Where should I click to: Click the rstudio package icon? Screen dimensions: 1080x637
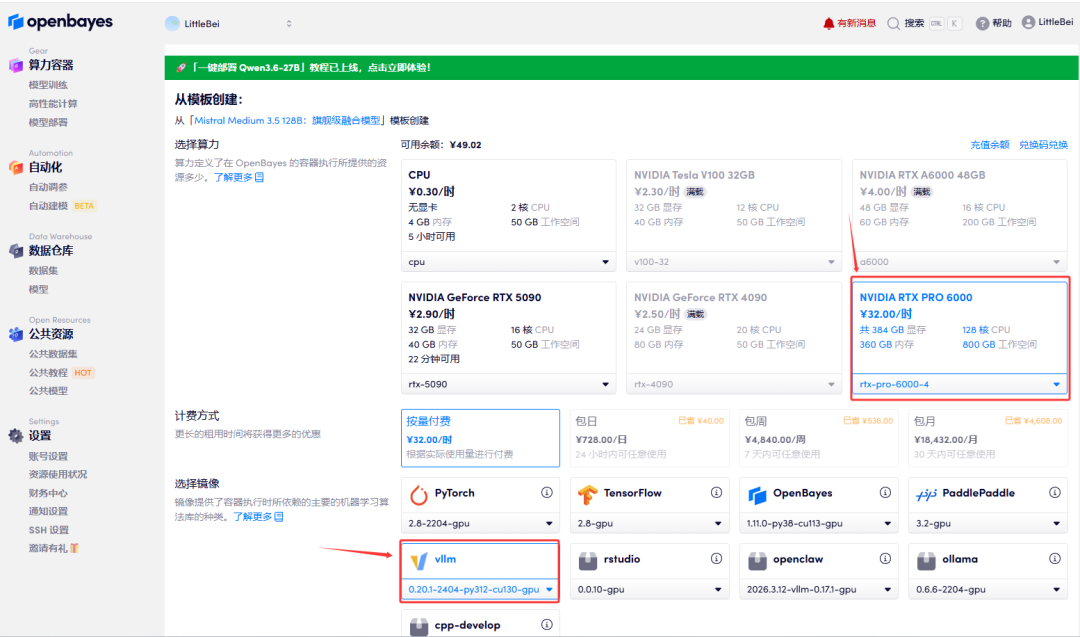588,561
